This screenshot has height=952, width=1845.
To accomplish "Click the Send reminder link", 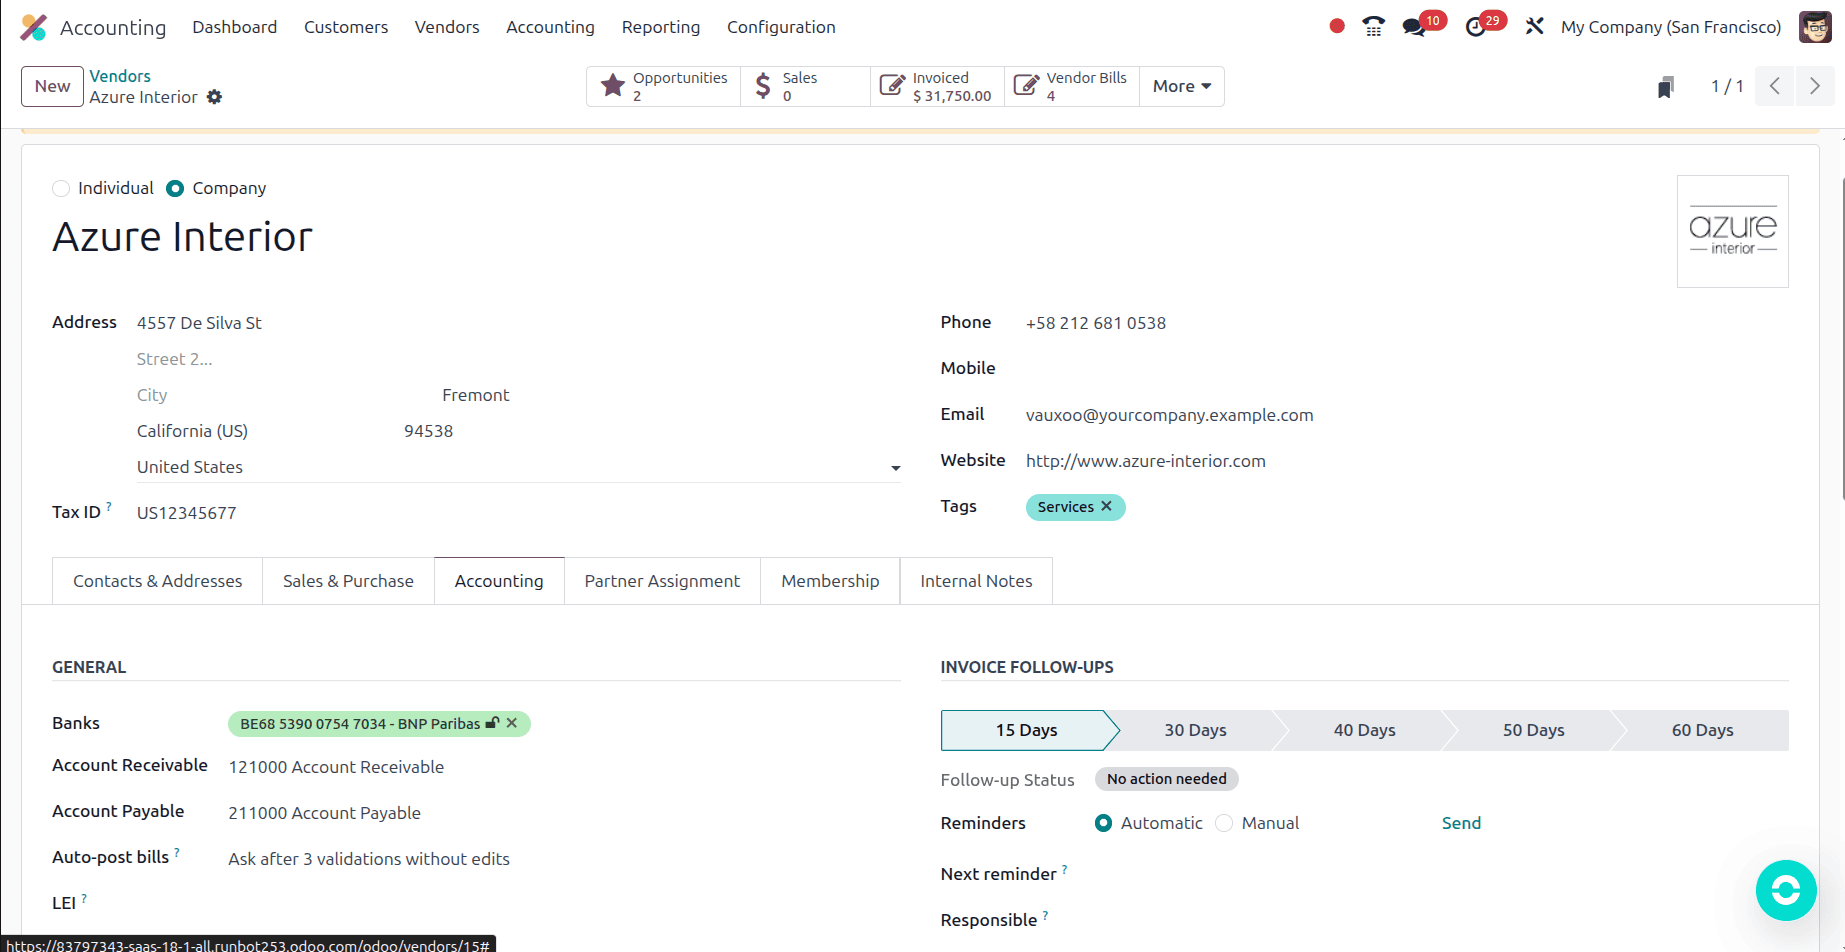I will (1461, 823).
